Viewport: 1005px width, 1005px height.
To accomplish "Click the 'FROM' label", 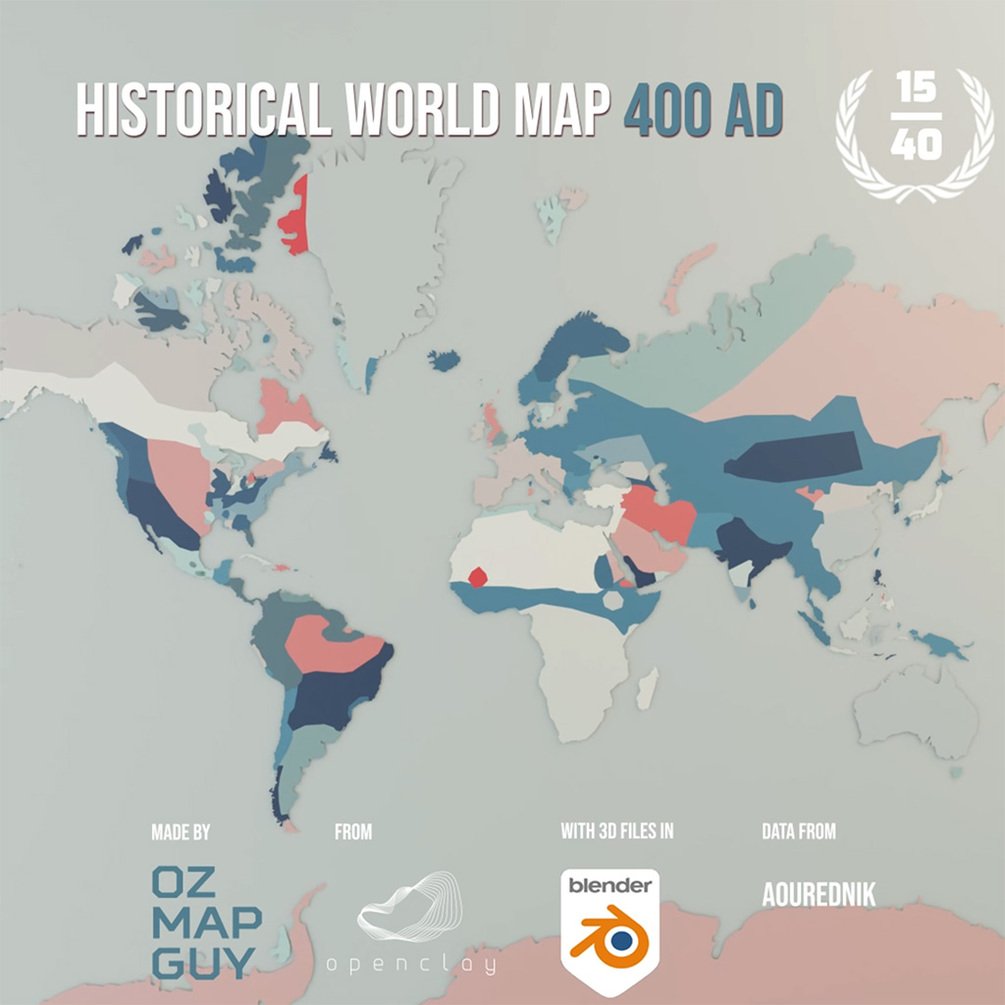I will click(x=353, y=832).
